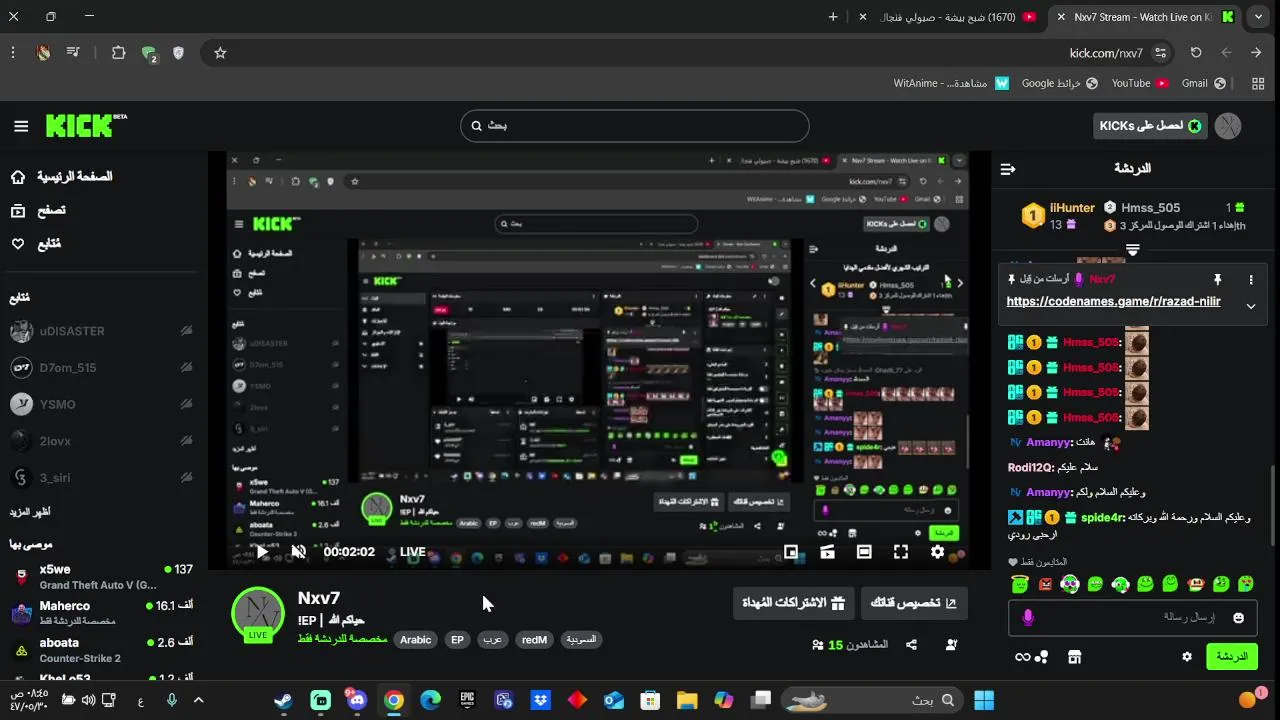Expand the pinned message chevron

pos(1250,306)
